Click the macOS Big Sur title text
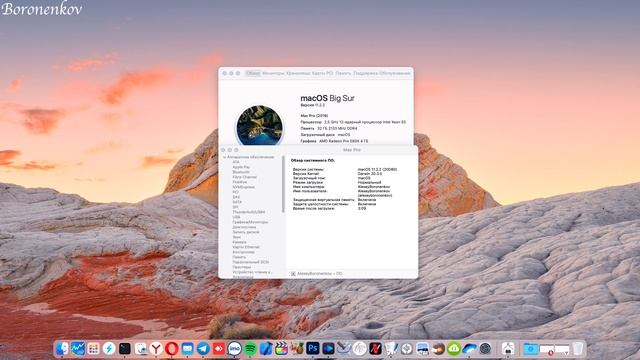The width and height of the screenshot is (640, 360). (x=327, y=98)
